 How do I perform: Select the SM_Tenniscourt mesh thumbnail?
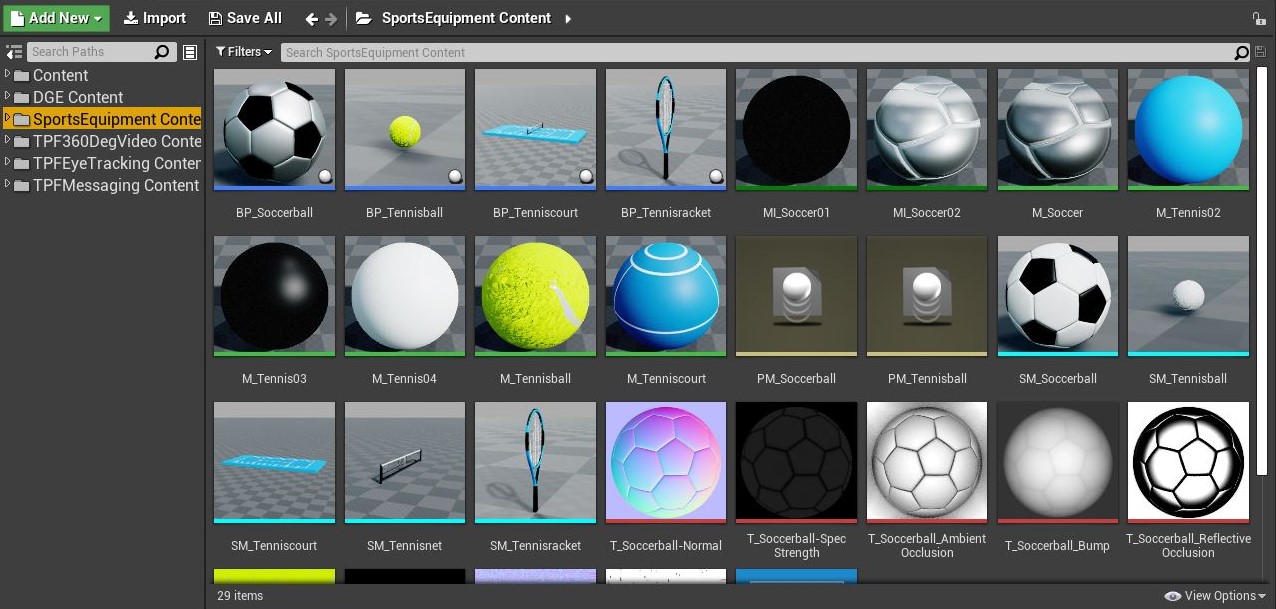[x=275, y=463]
